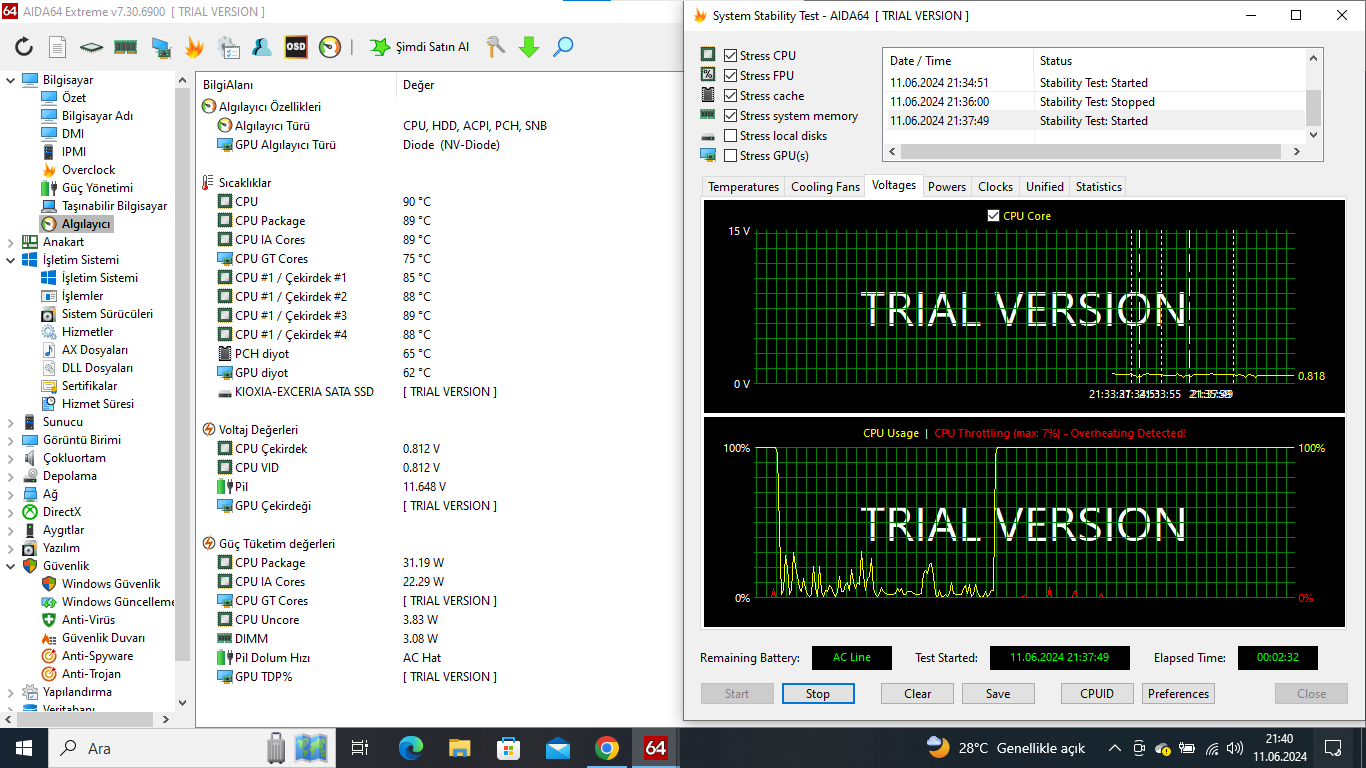Click the Clear button

pos(917,694)
